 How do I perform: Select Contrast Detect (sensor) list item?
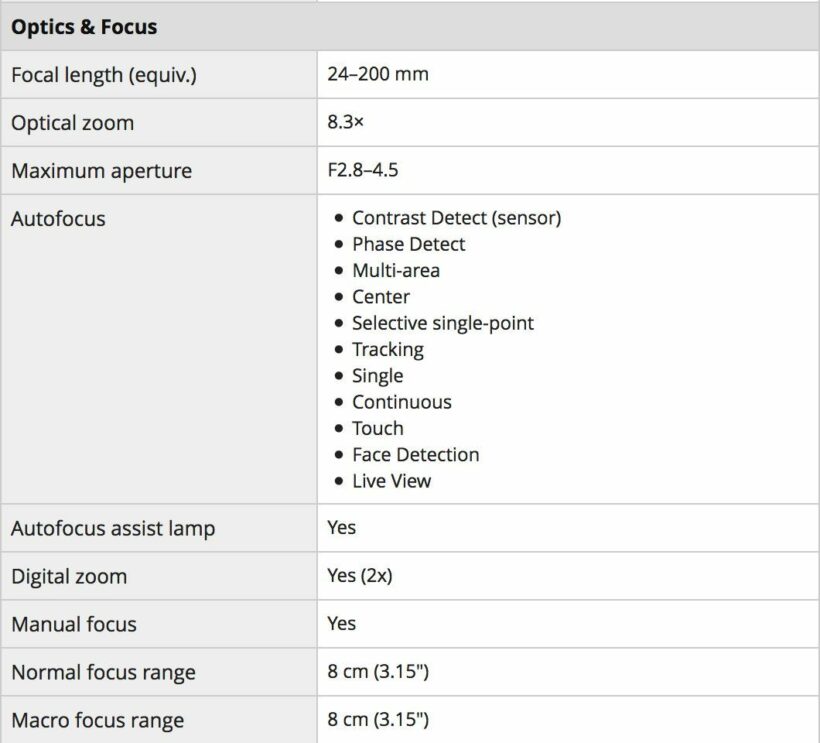coord(456,218)
